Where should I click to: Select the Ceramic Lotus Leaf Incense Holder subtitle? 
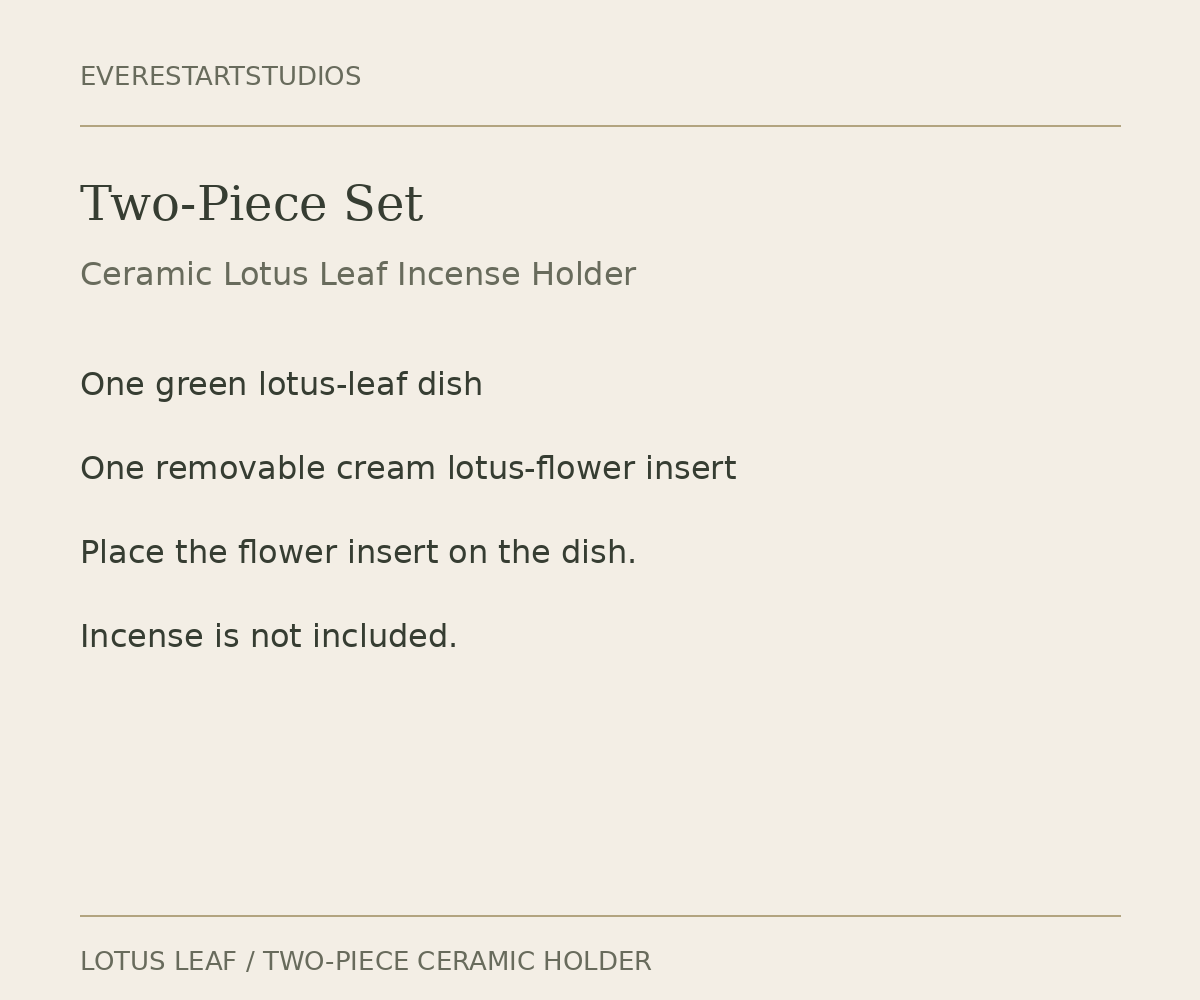click(x=358, y=275)
